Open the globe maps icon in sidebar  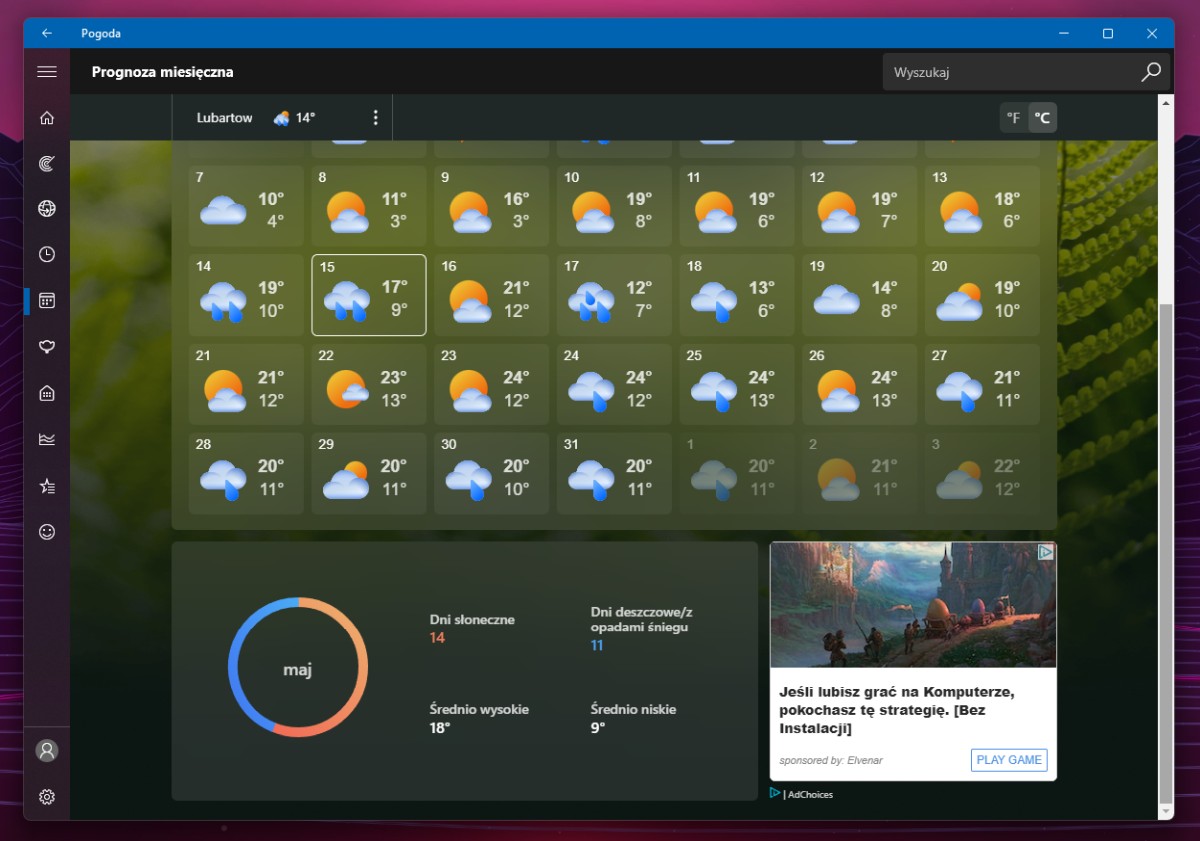(47, 209)
